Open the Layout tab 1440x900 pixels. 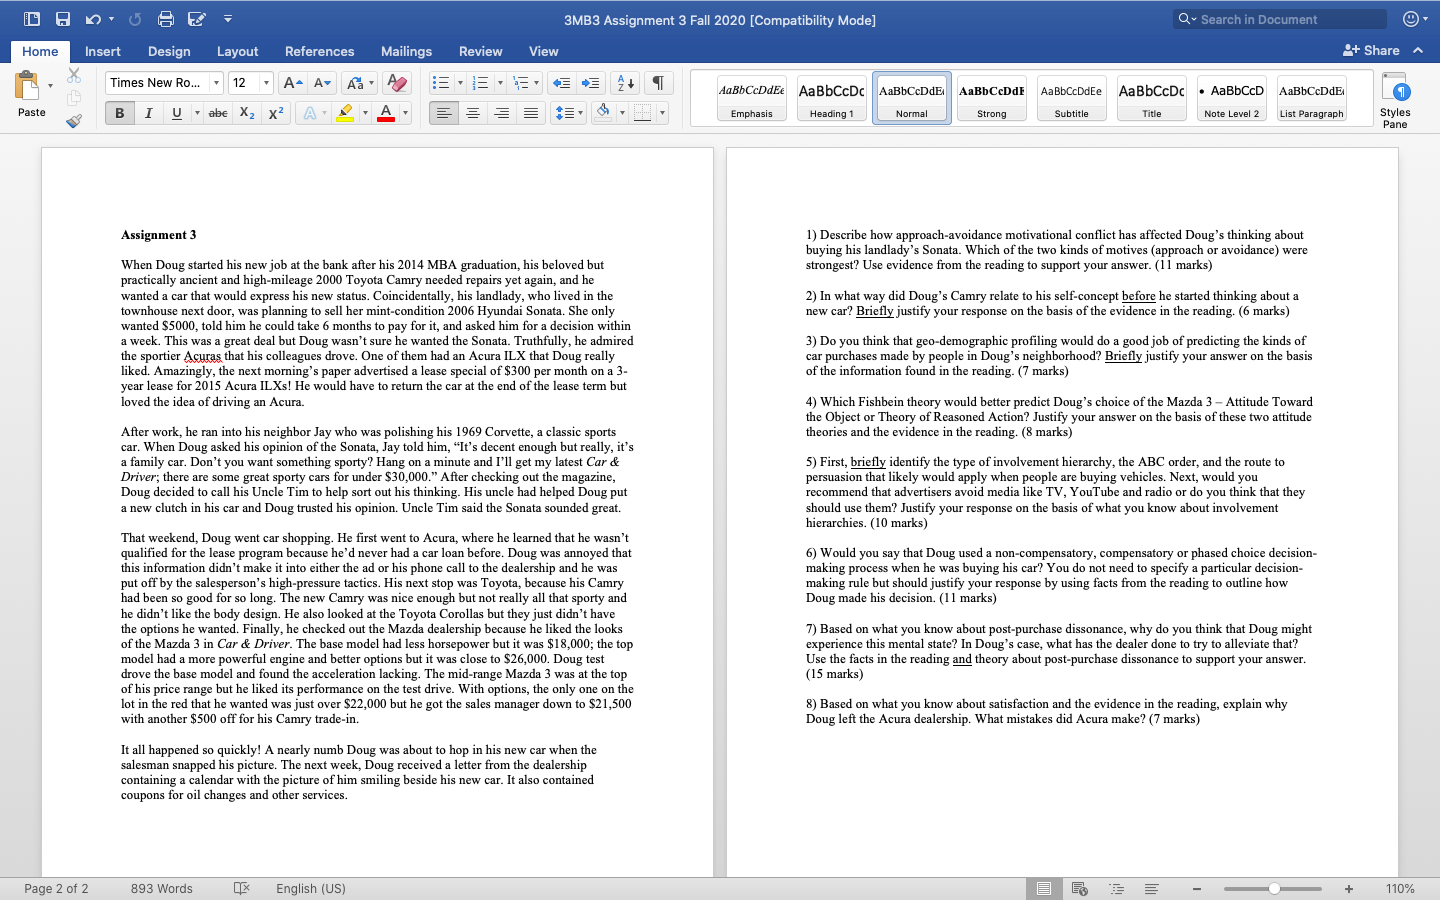click(237, 51)
